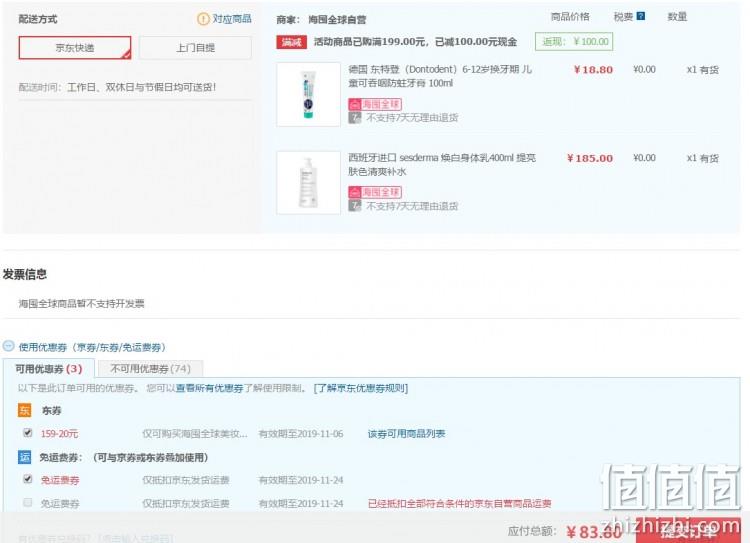Check the unticked 免运费券 row
Viewport: 750px width, 543px height.
pos(28,502)
